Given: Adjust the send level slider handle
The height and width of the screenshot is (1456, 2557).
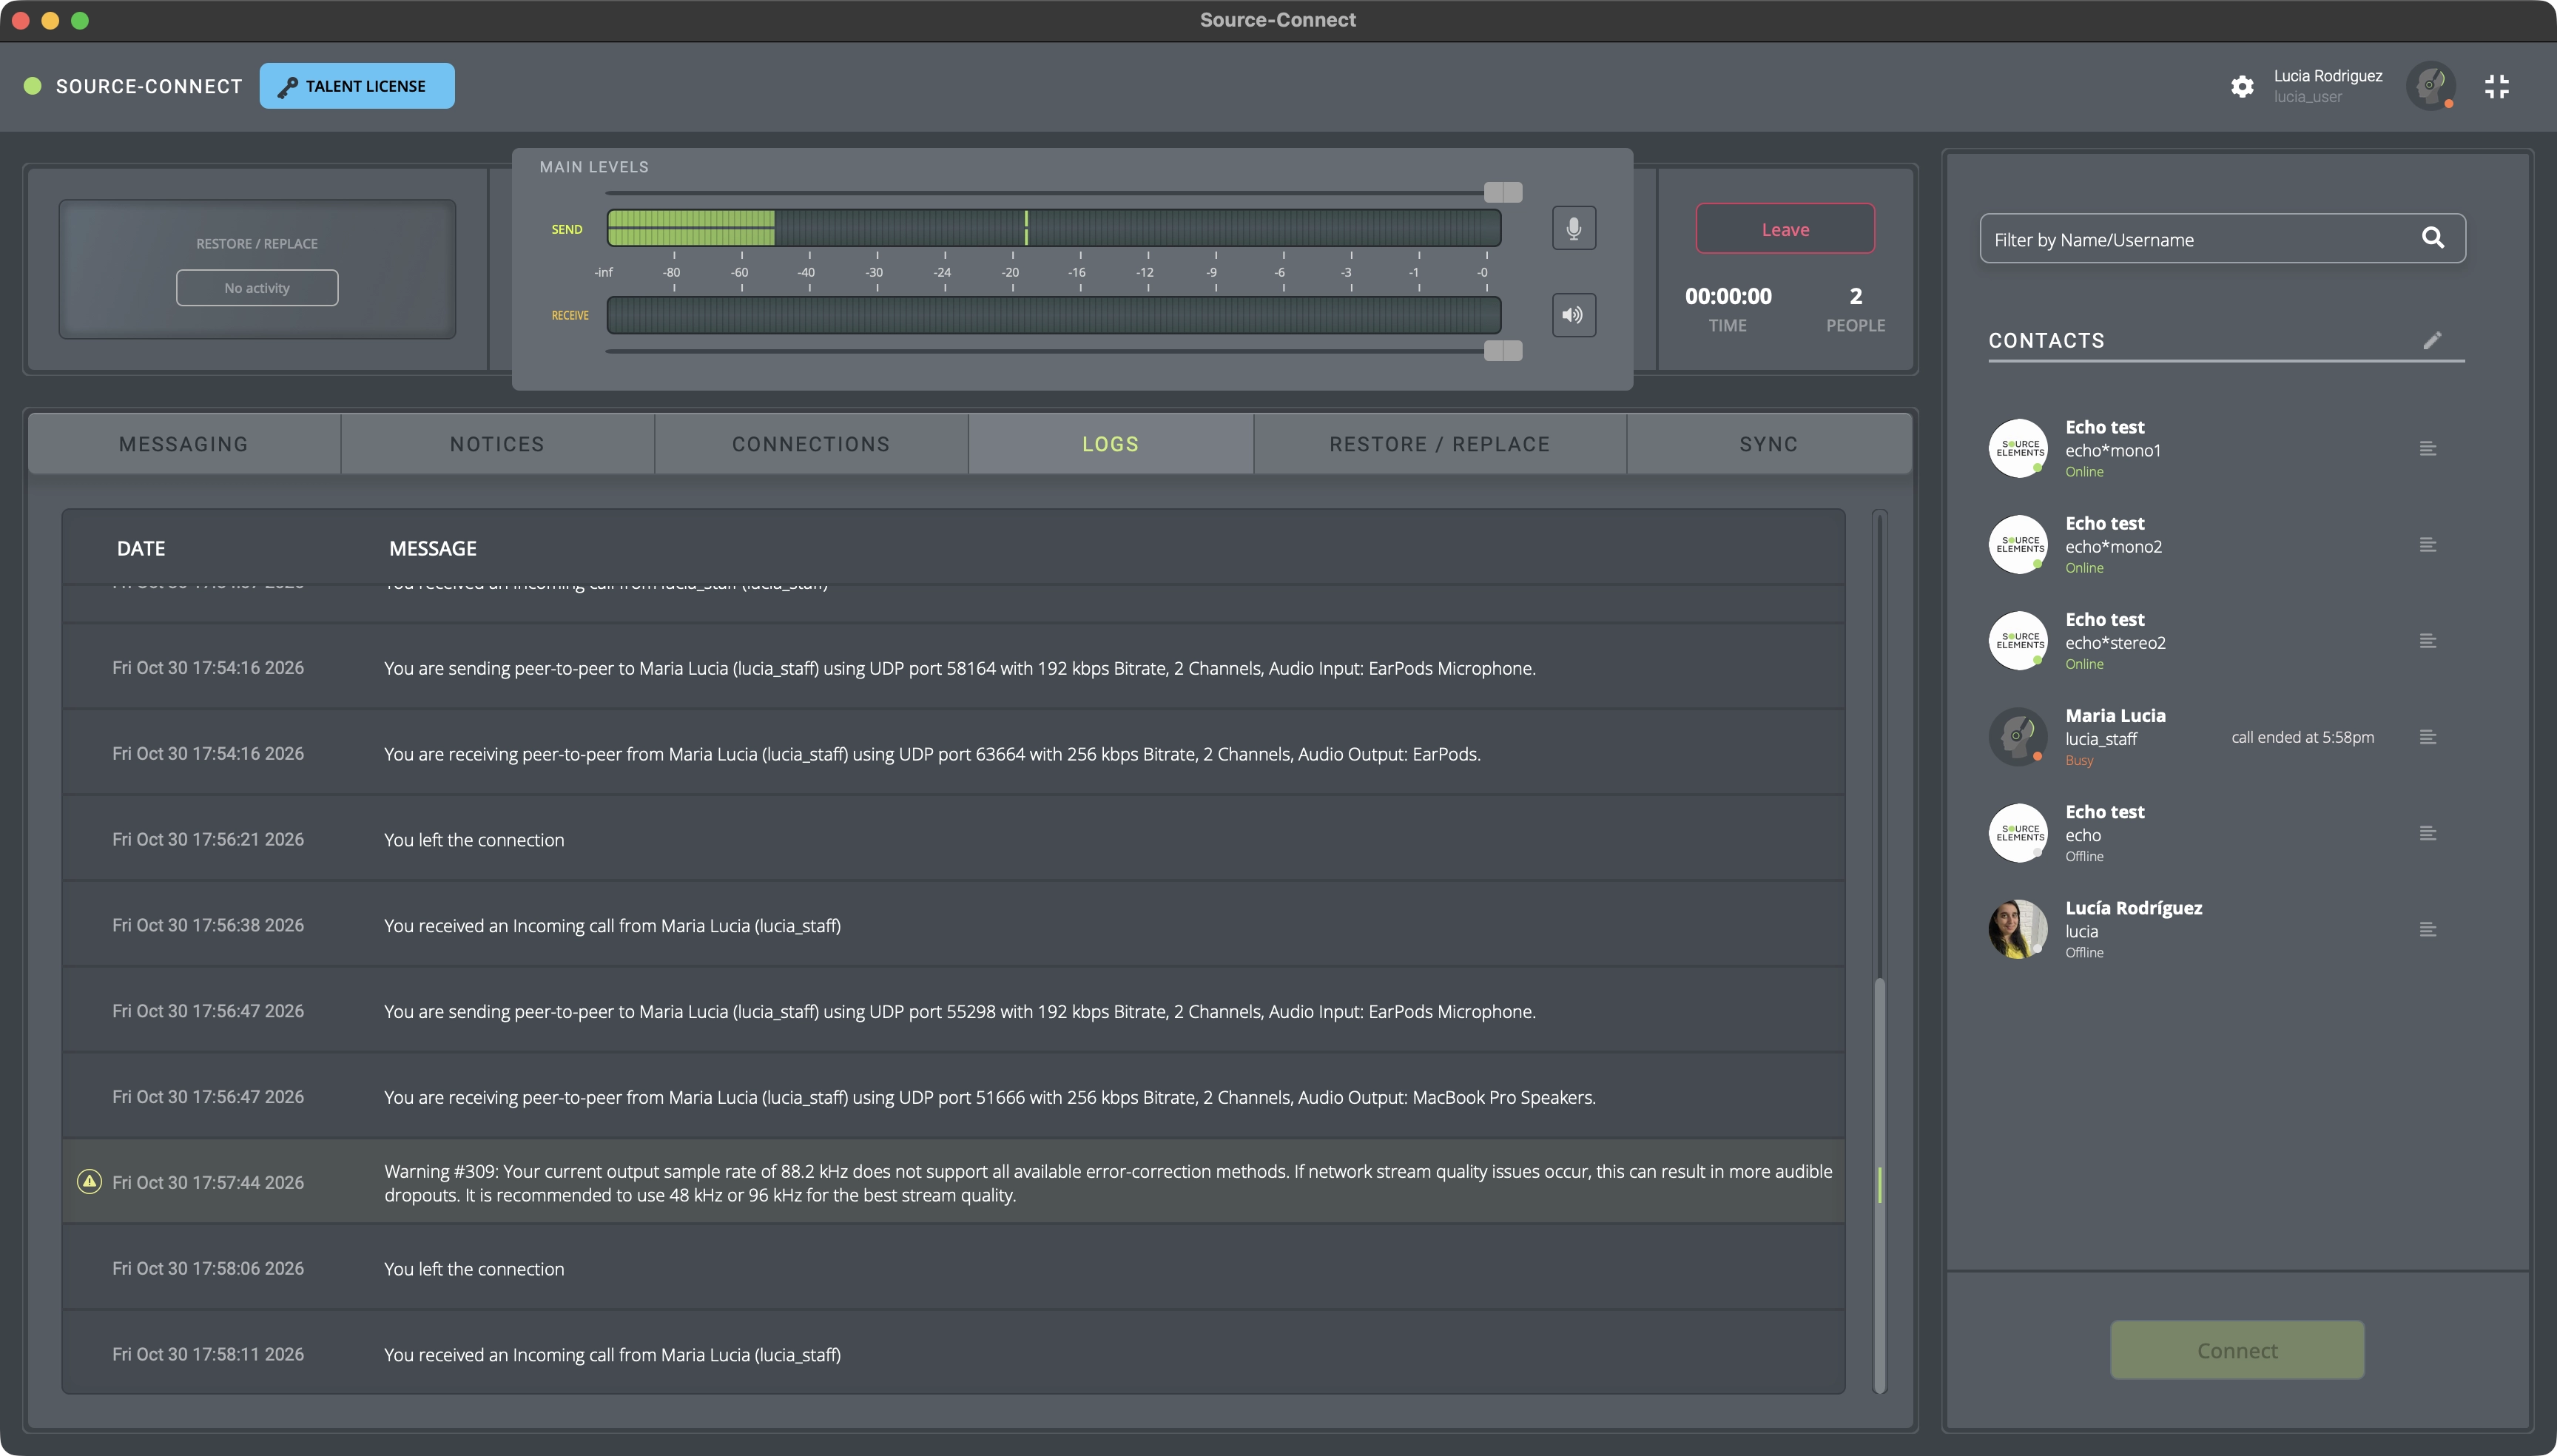Looking at the screenshot, I should (1503, 192).
